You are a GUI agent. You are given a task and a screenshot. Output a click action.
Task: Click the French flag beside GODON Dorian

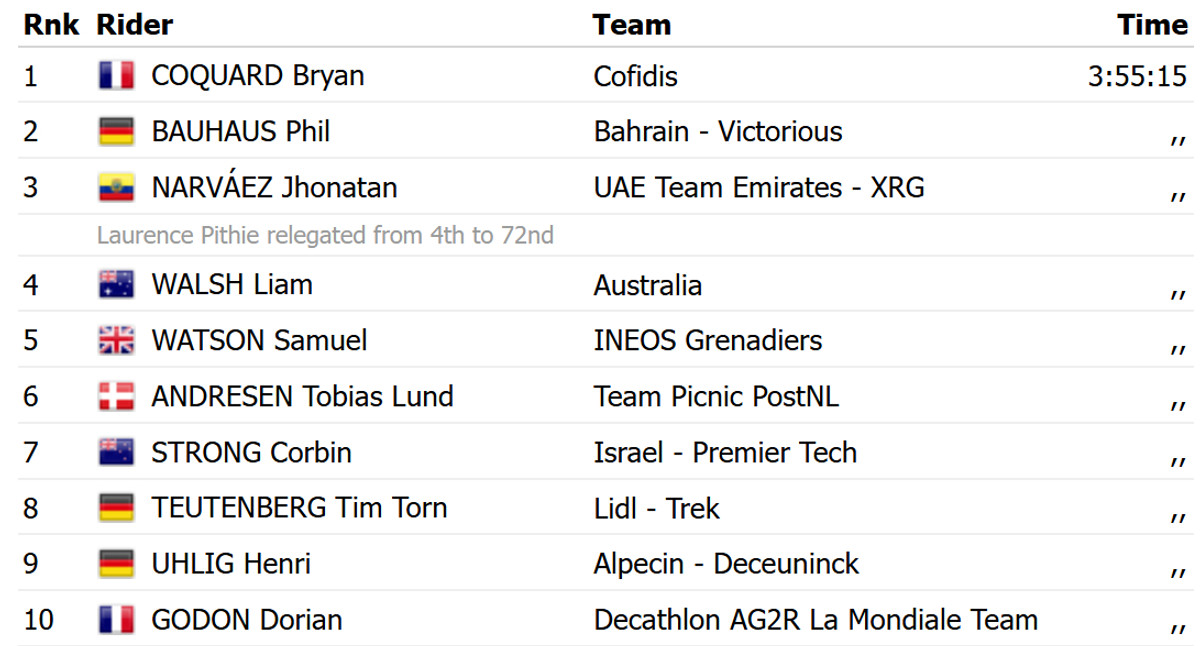[x=116, y=620]
